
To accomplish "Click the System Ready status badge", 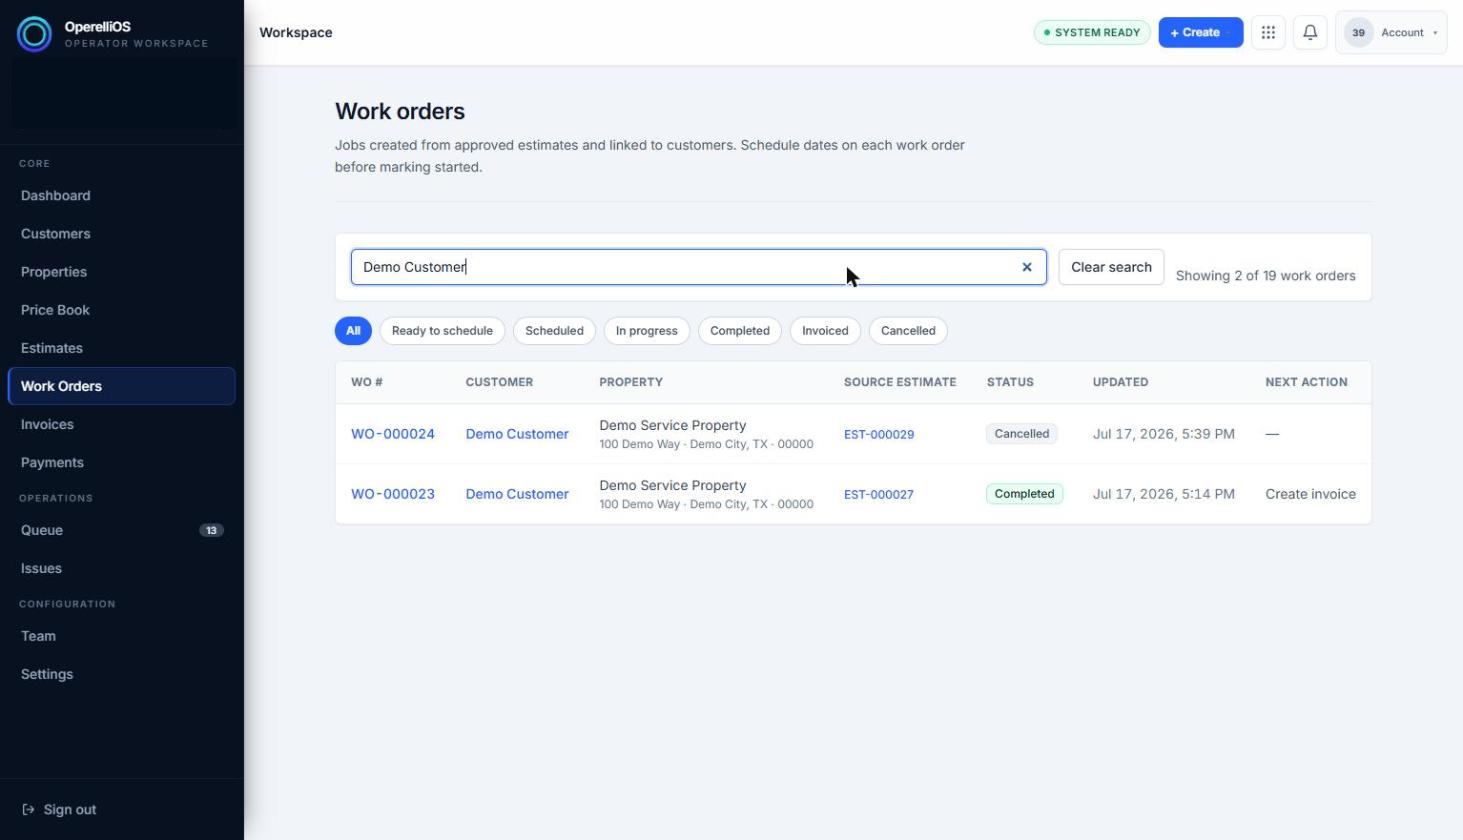I will tap(1092, 32).
